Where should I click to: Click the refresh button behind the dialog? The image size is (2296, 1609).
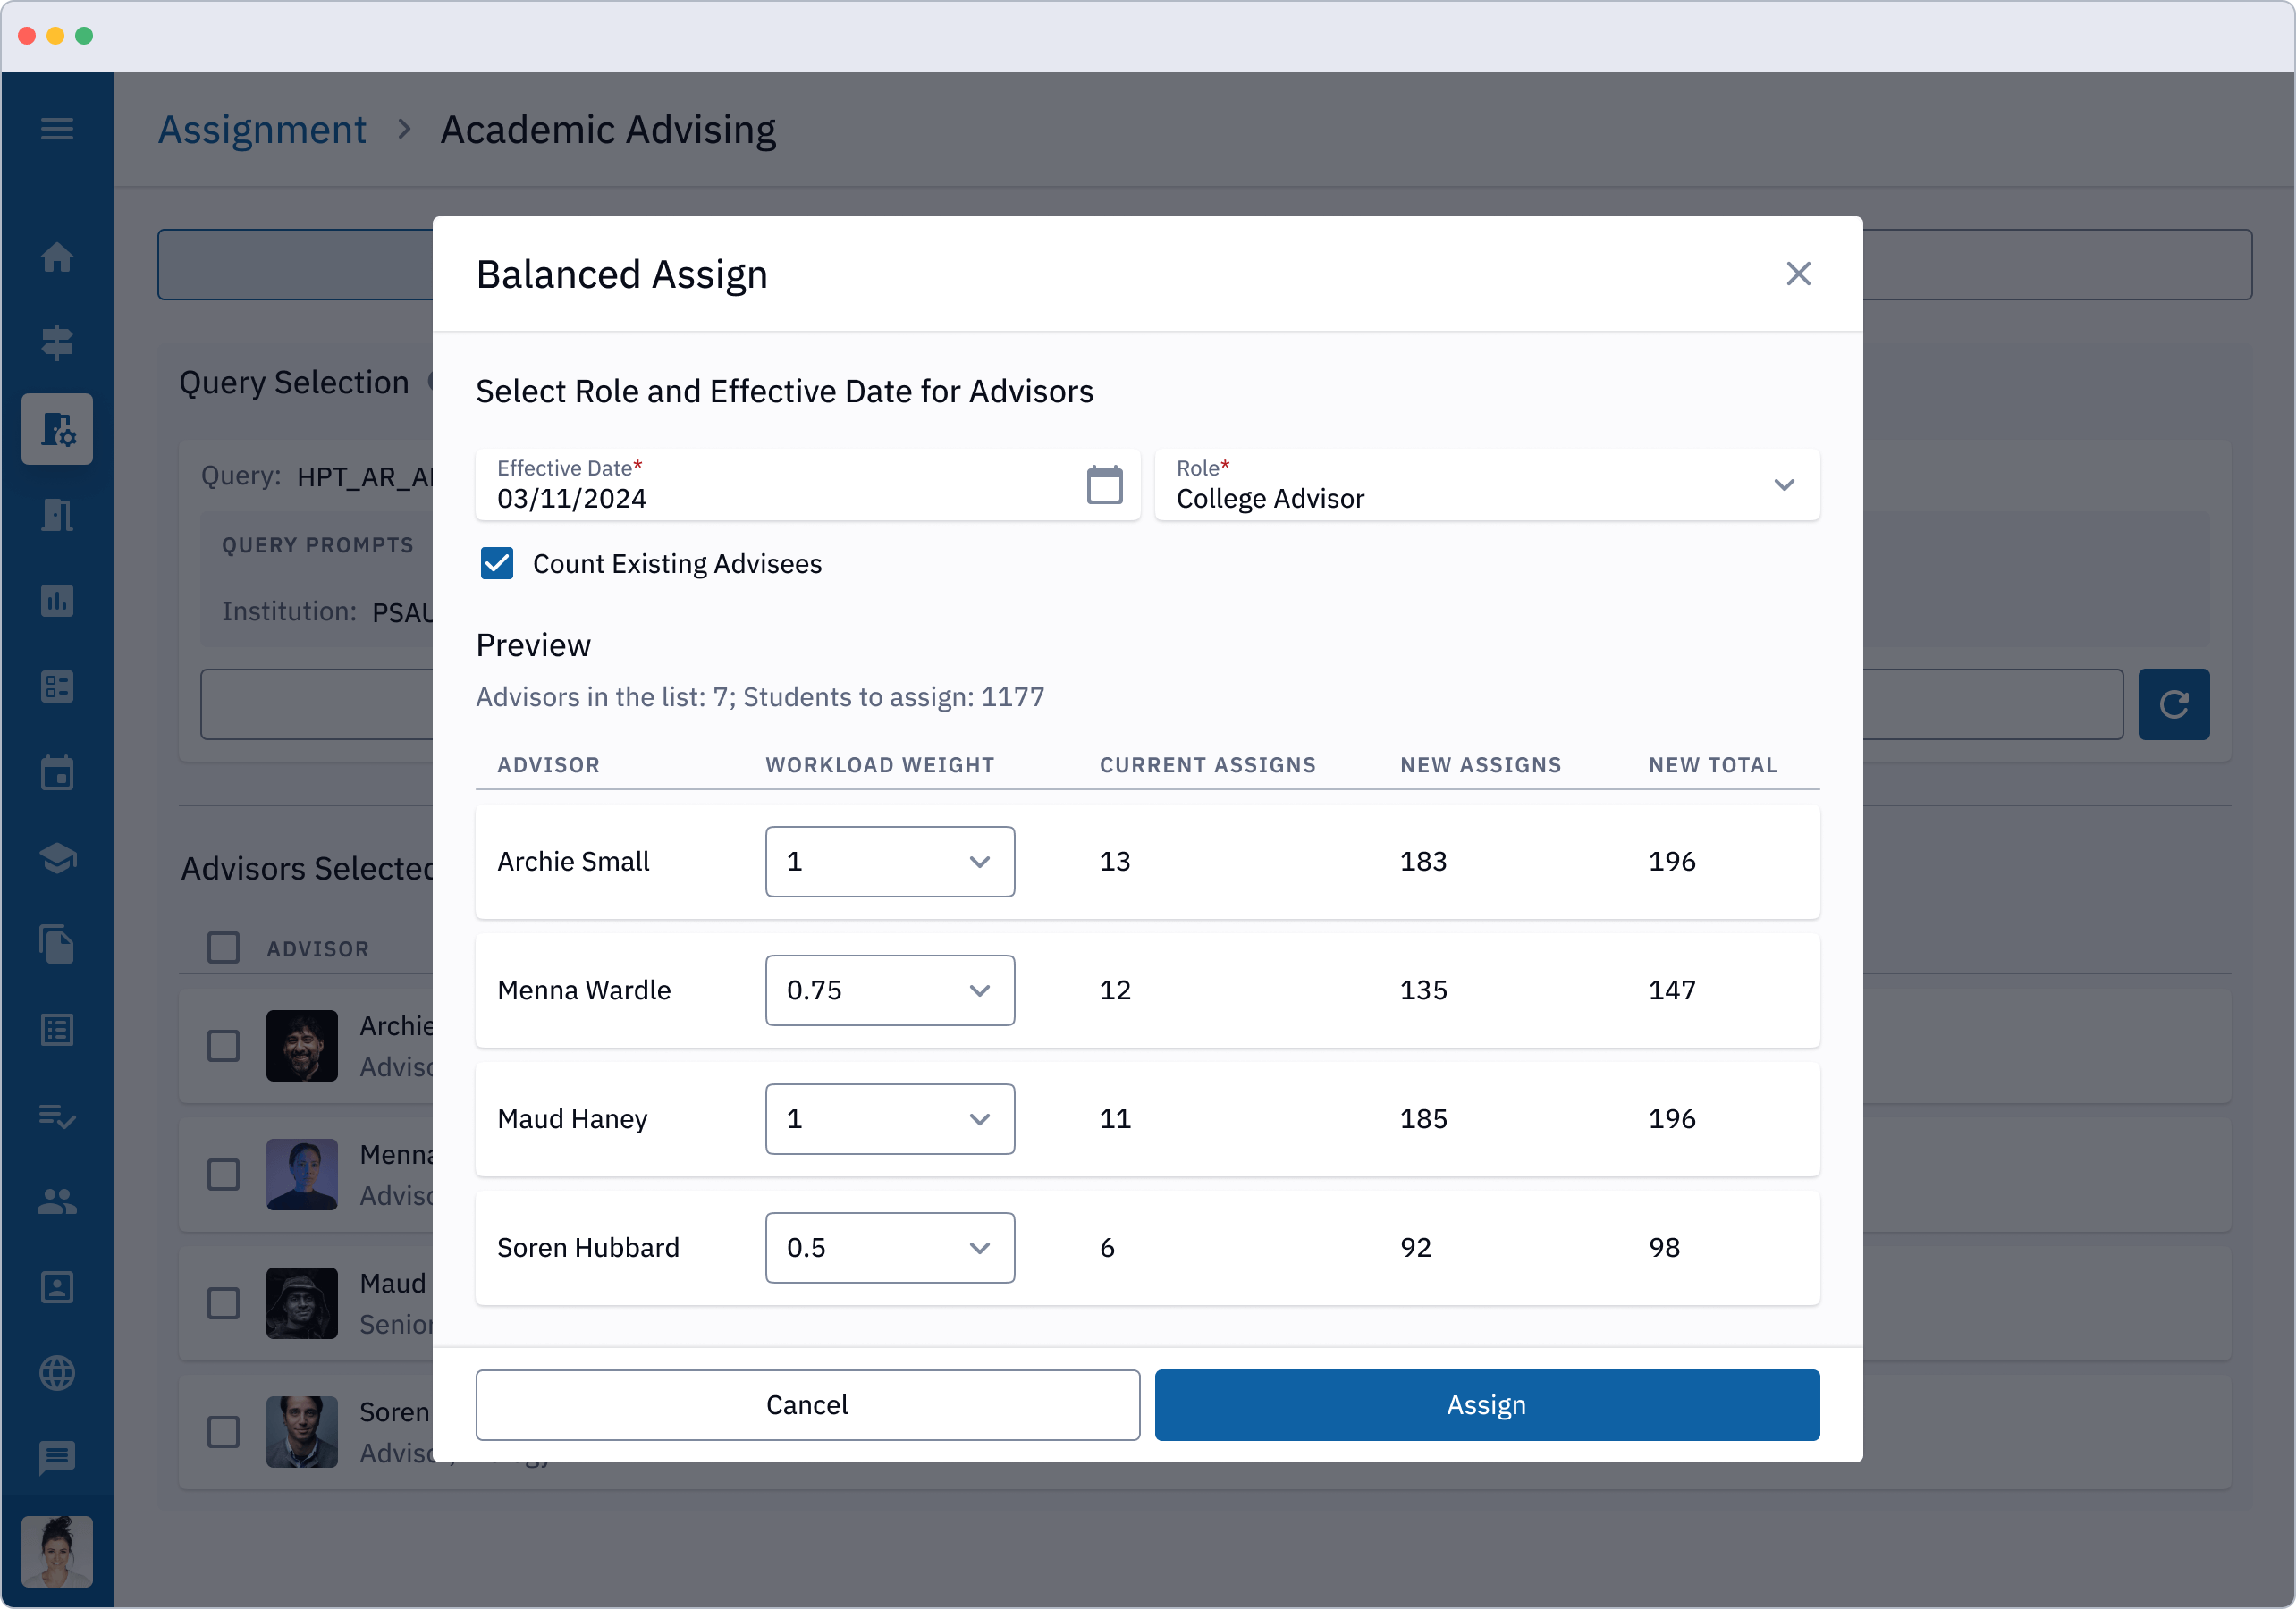(2173, 704)
